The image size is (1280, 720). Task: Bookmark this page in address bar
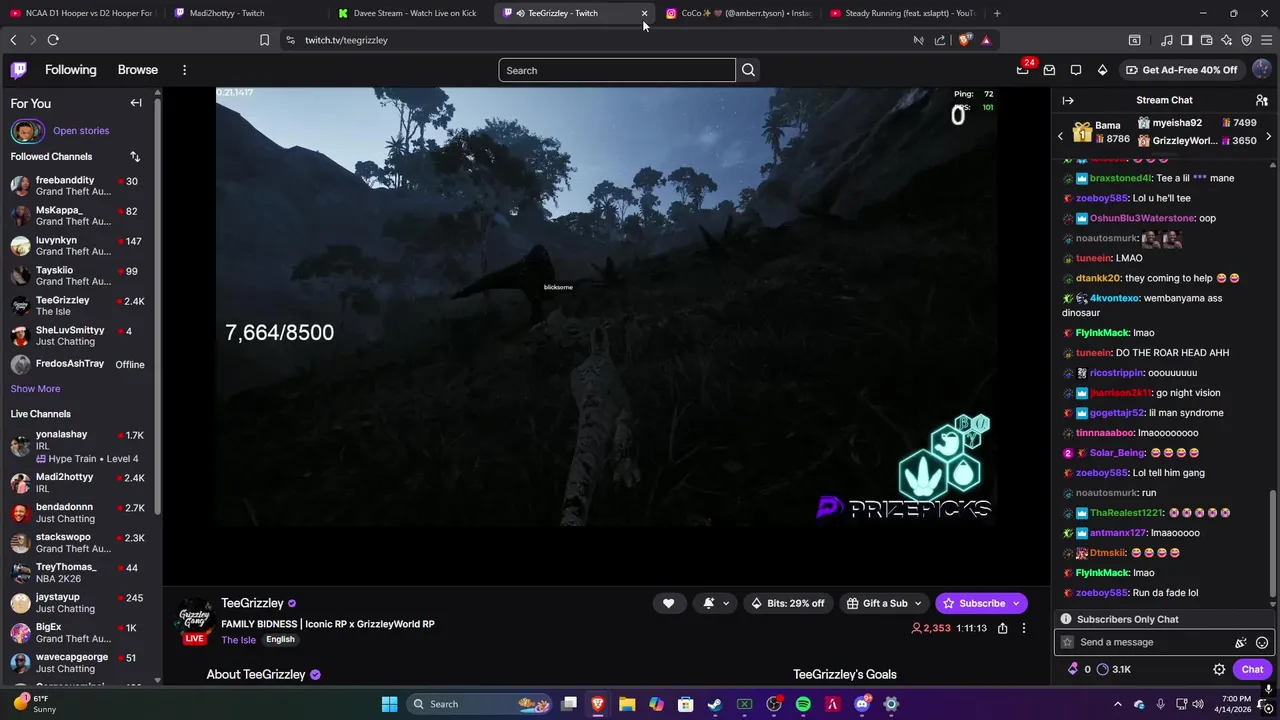click(264, 40)
